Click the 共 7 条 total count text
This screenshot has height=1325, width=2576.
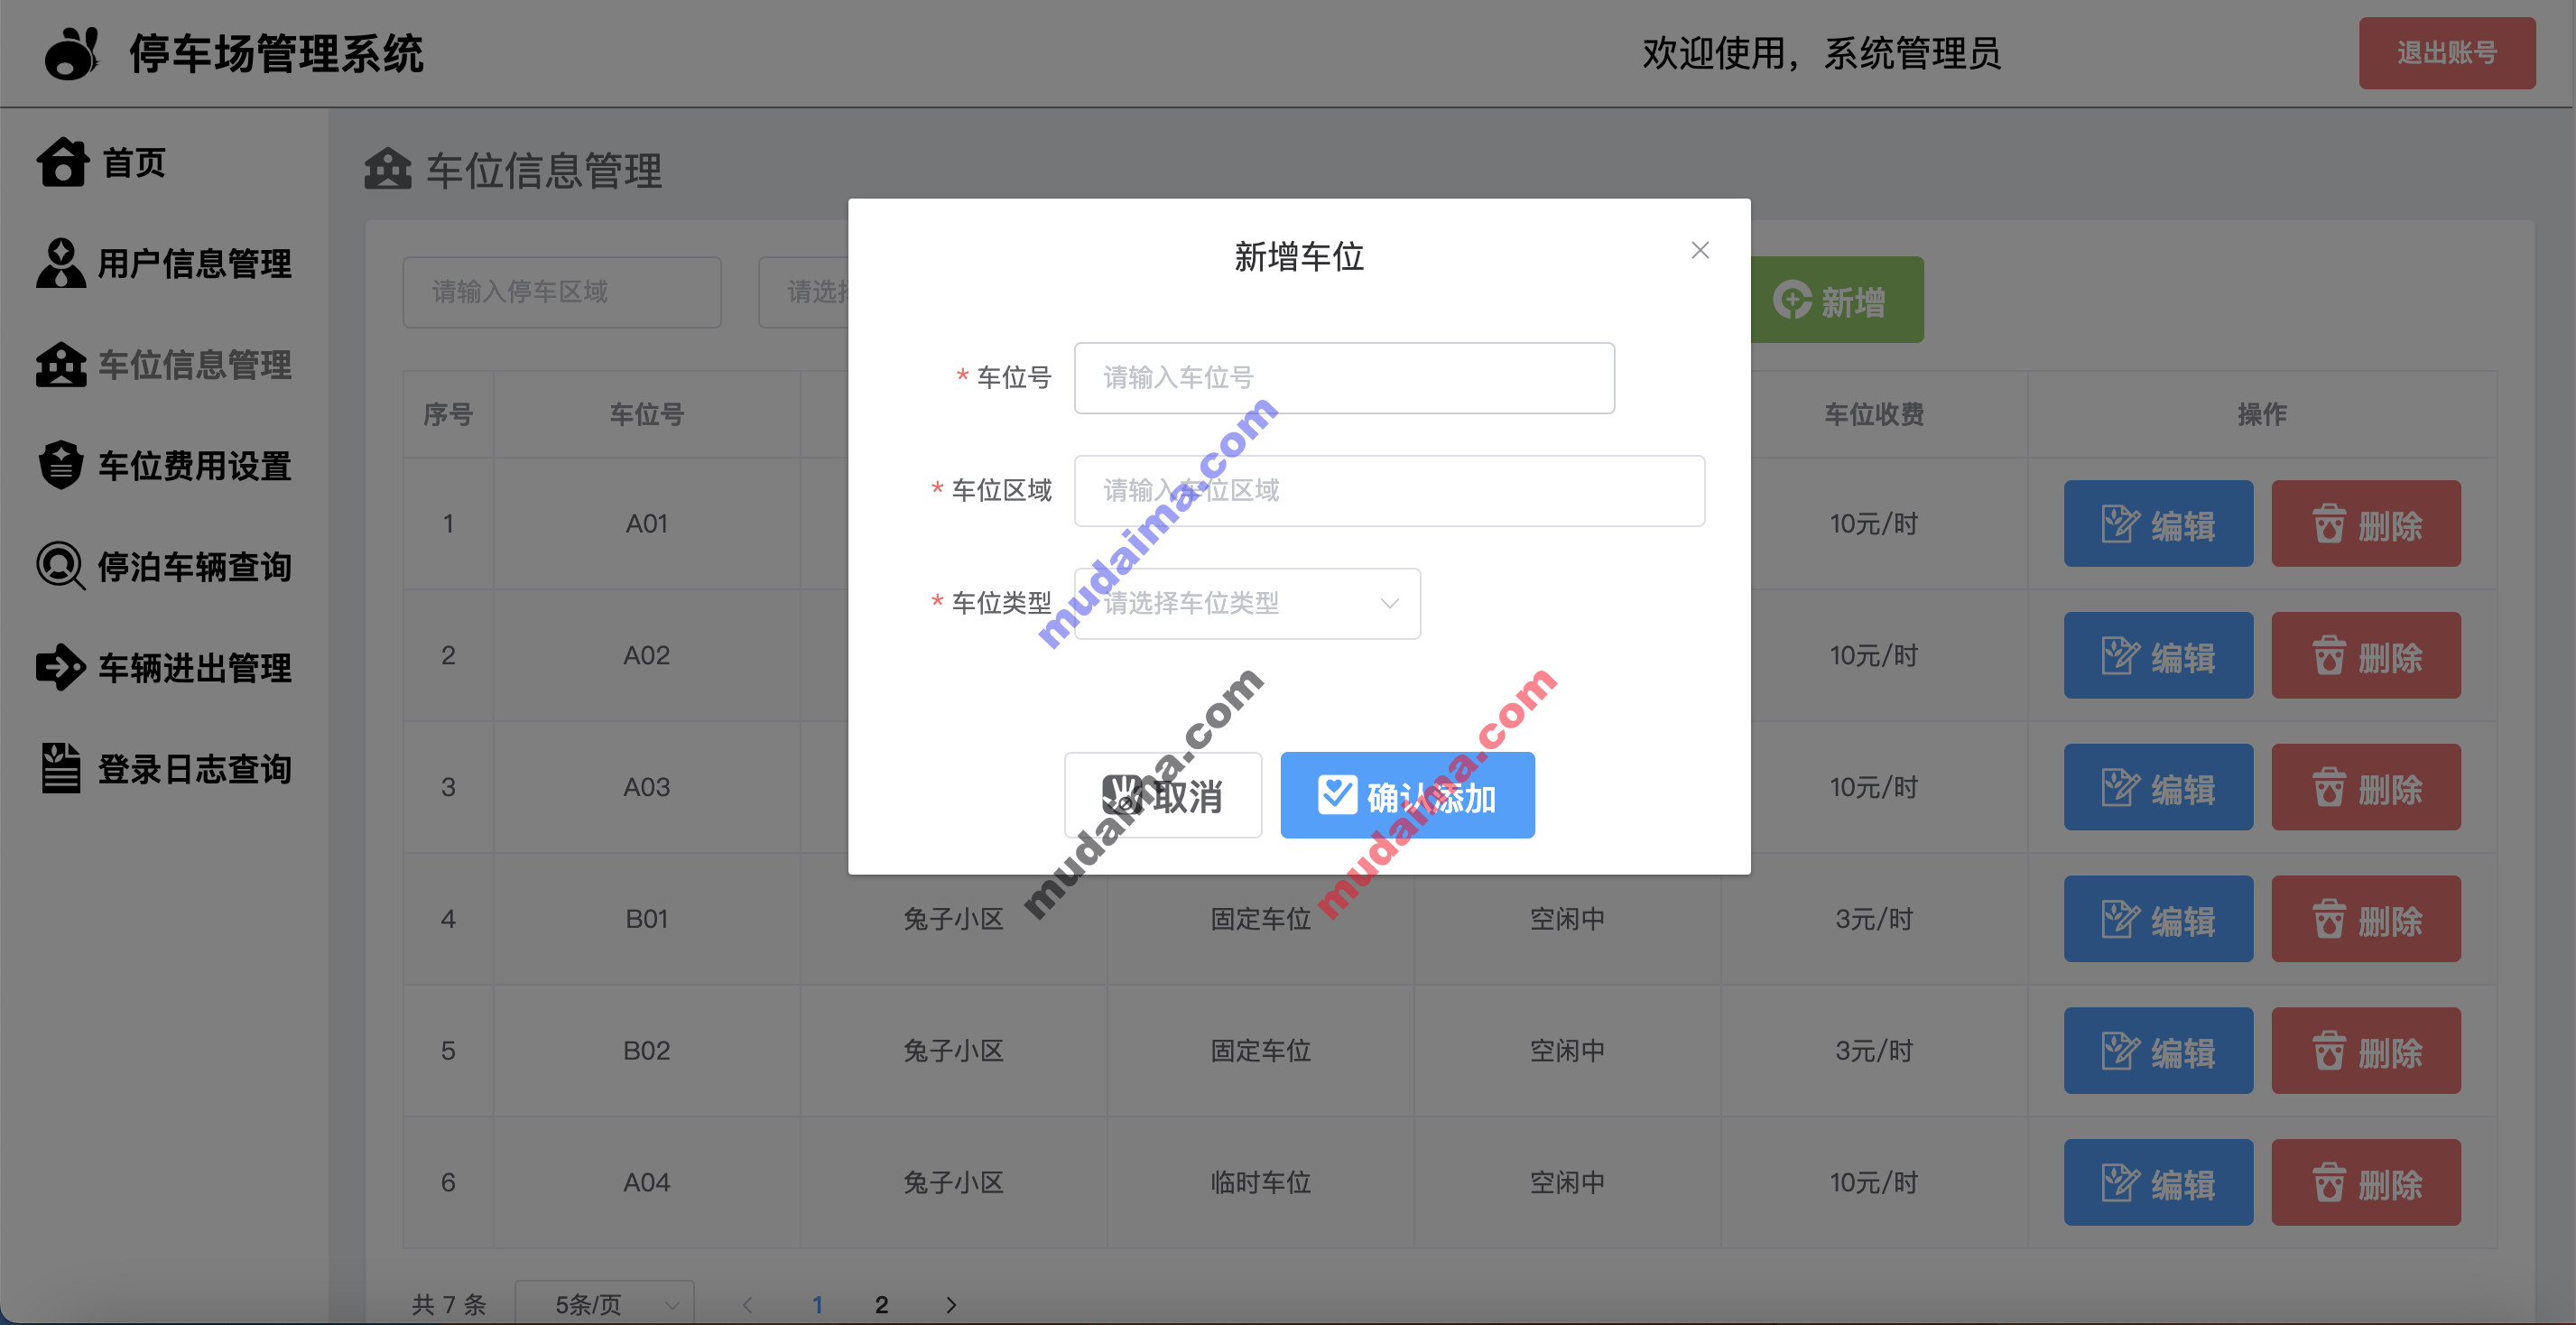click(x=449, y=1304)
